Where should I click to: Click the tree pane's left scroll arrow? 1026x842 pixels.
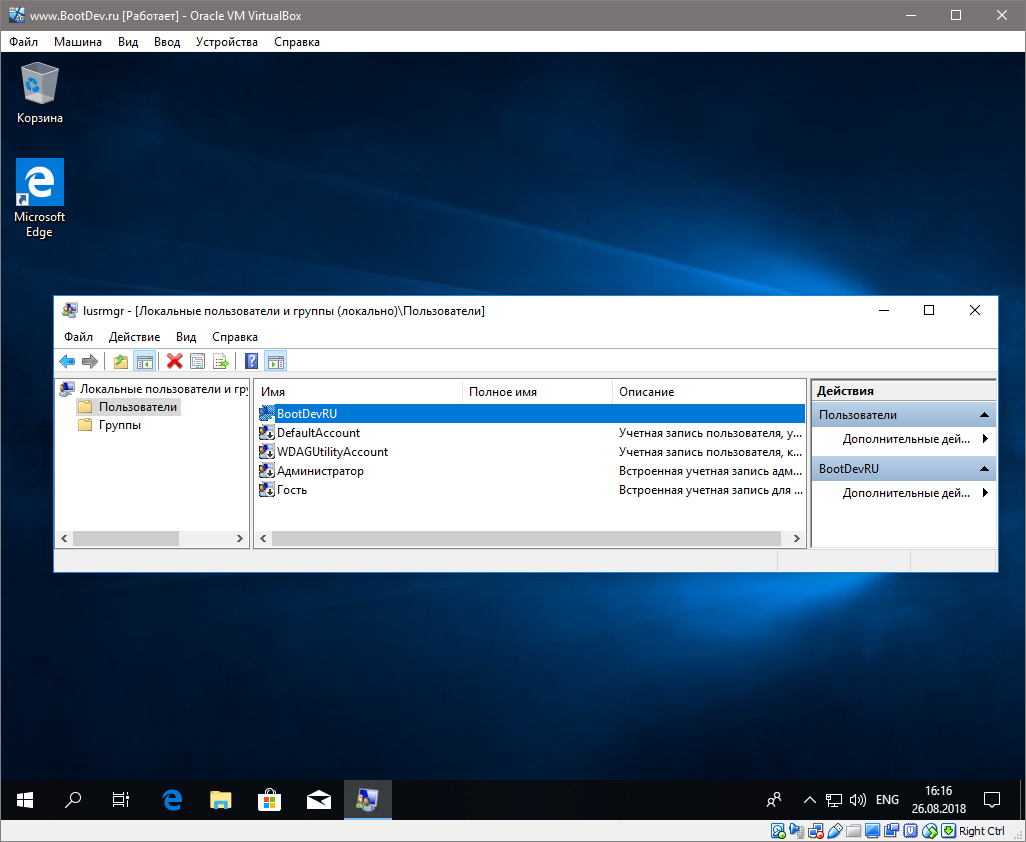click(64, 538)
